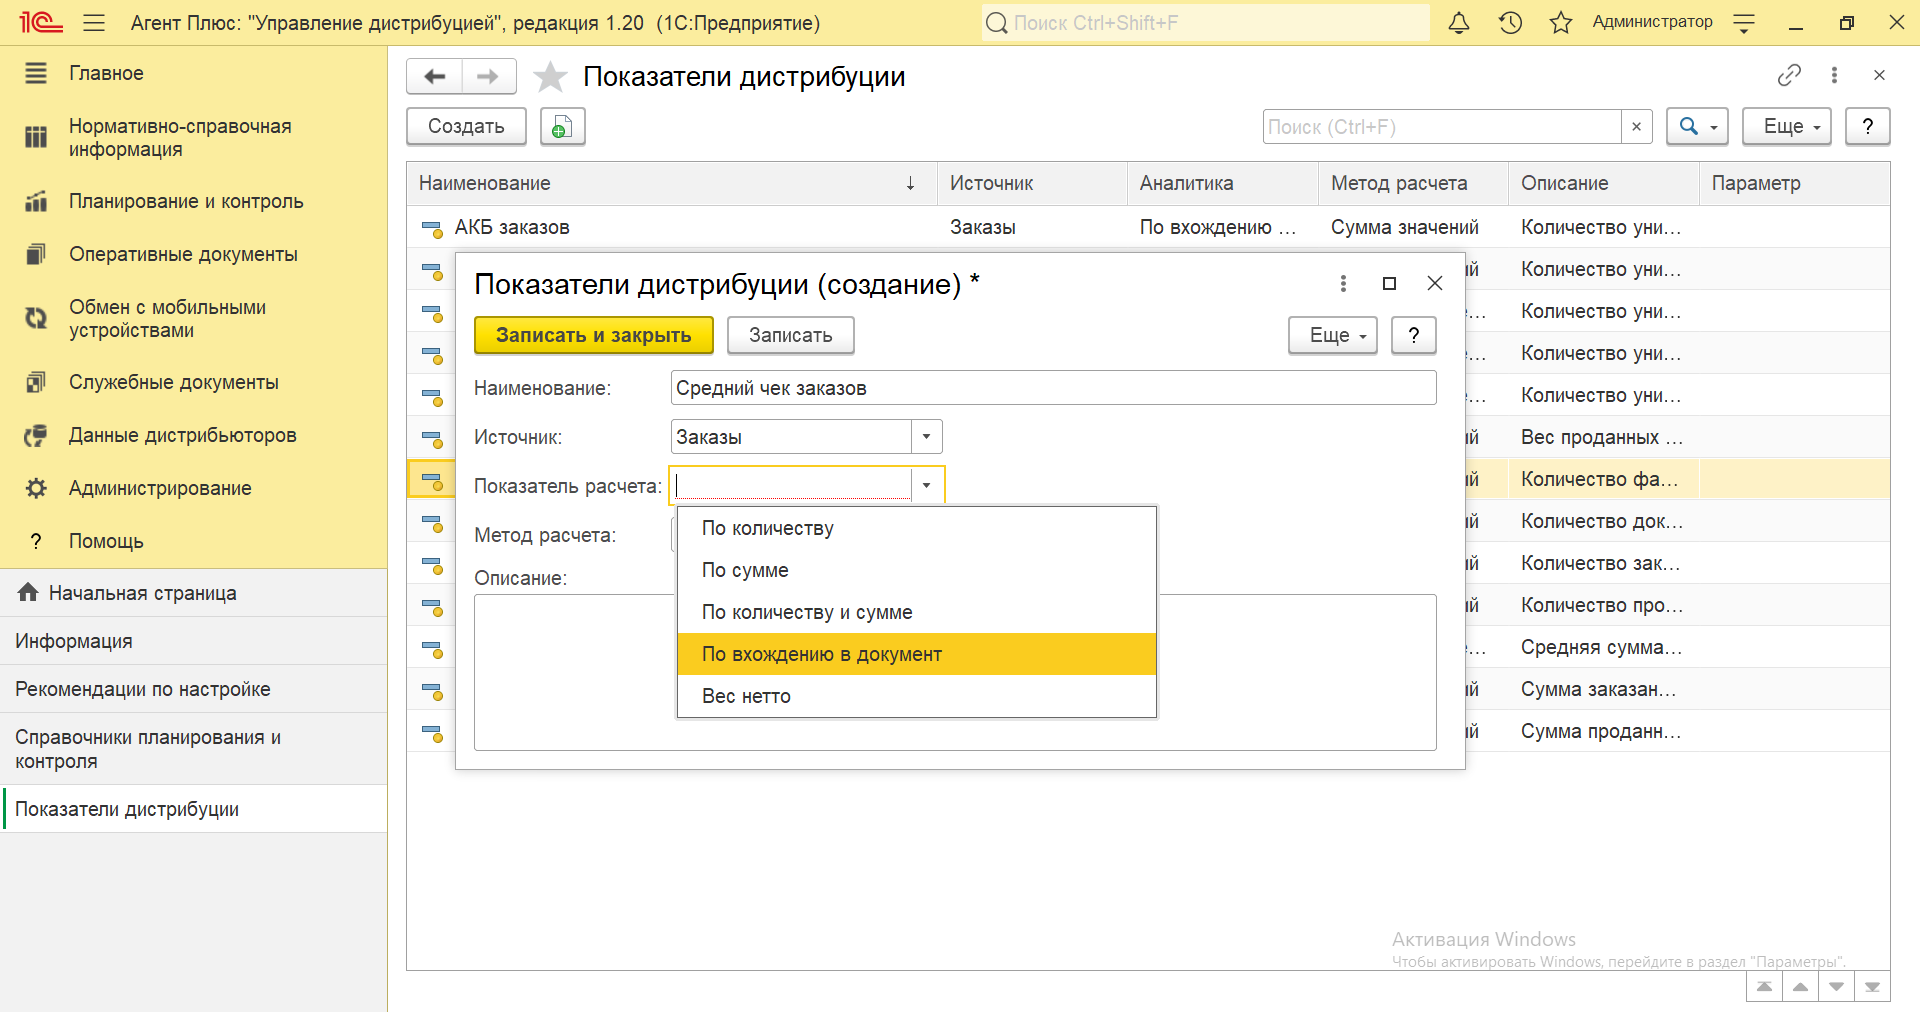Maximize the creation dialog
1920x1012 pixels.
(x=1389, y=284)
